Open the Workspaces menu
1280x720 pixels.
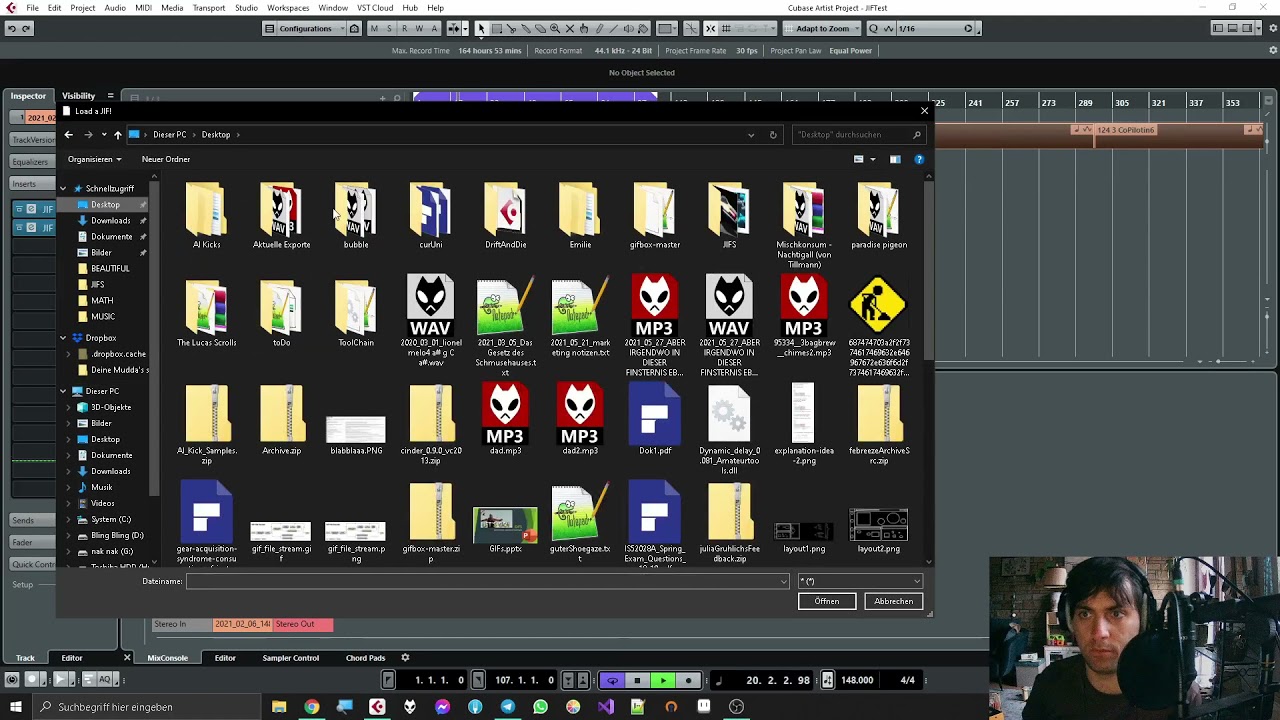click(288, 8)
